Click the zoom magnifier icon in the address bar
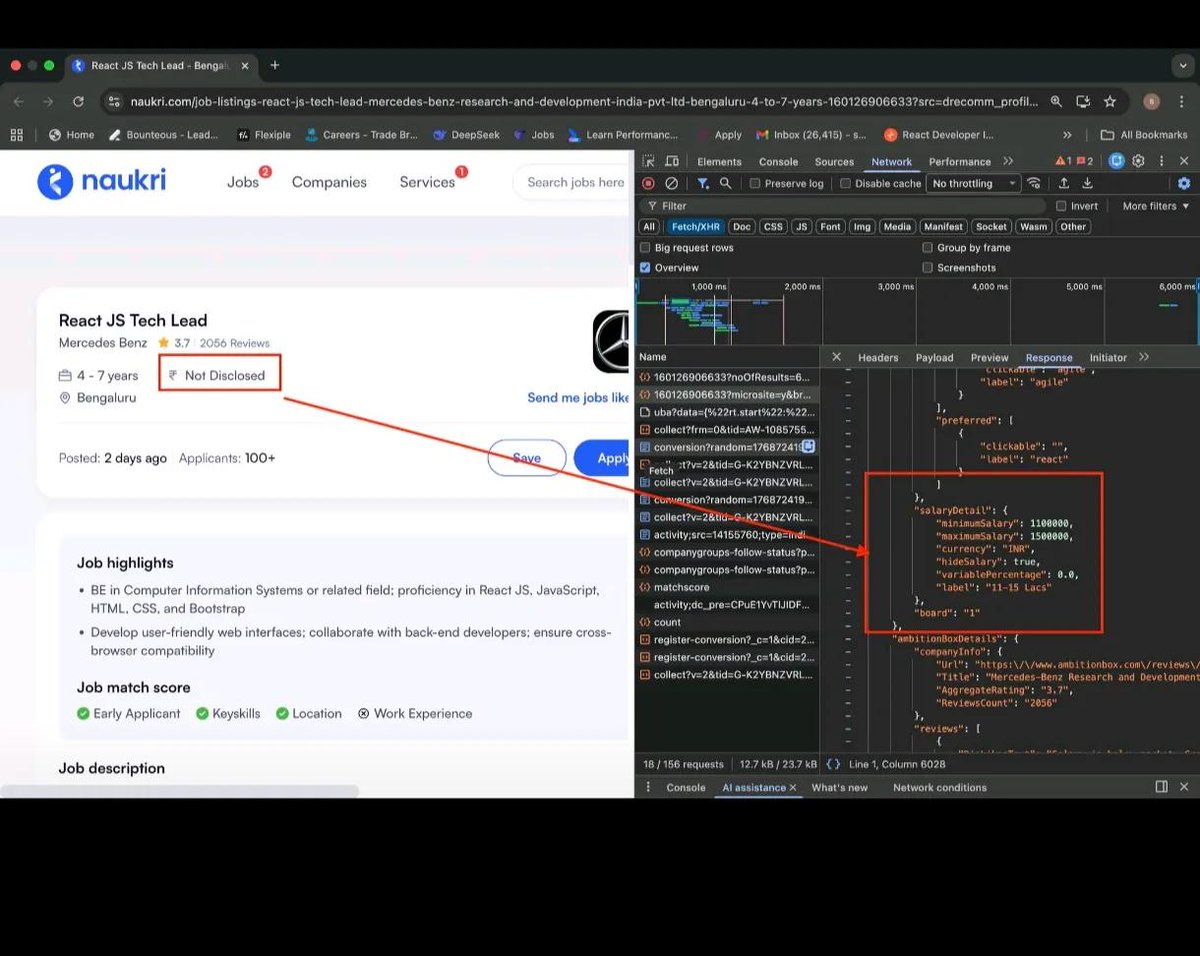The image size is (1200, 956). tap(1056, 101)
